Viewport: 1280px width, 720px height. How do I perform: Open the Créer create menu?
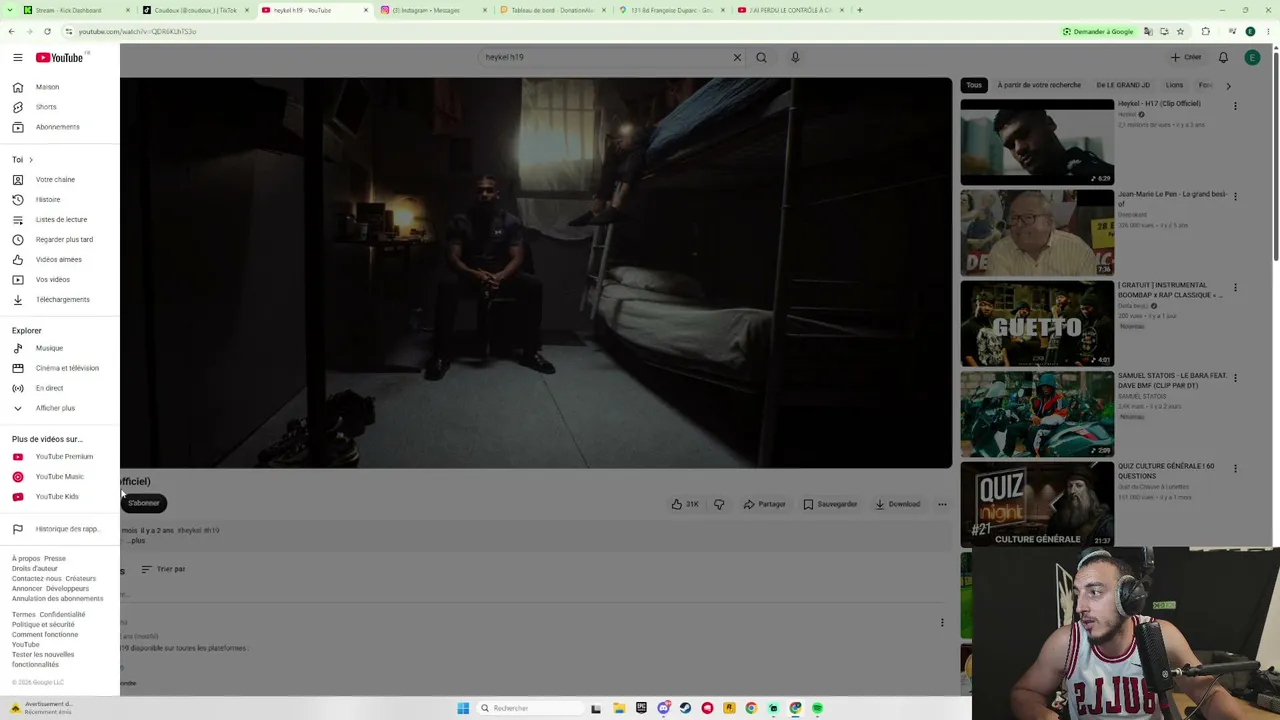(1186, 57)
